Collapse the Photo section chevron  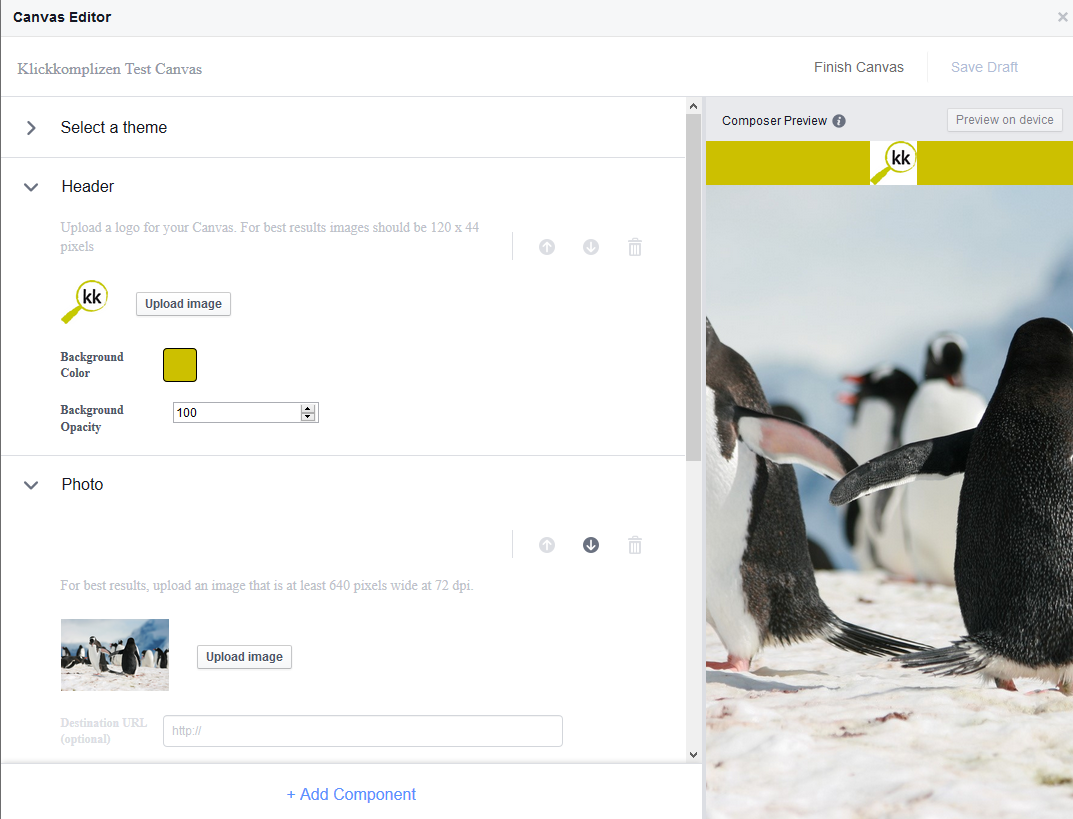click(31, 485)
